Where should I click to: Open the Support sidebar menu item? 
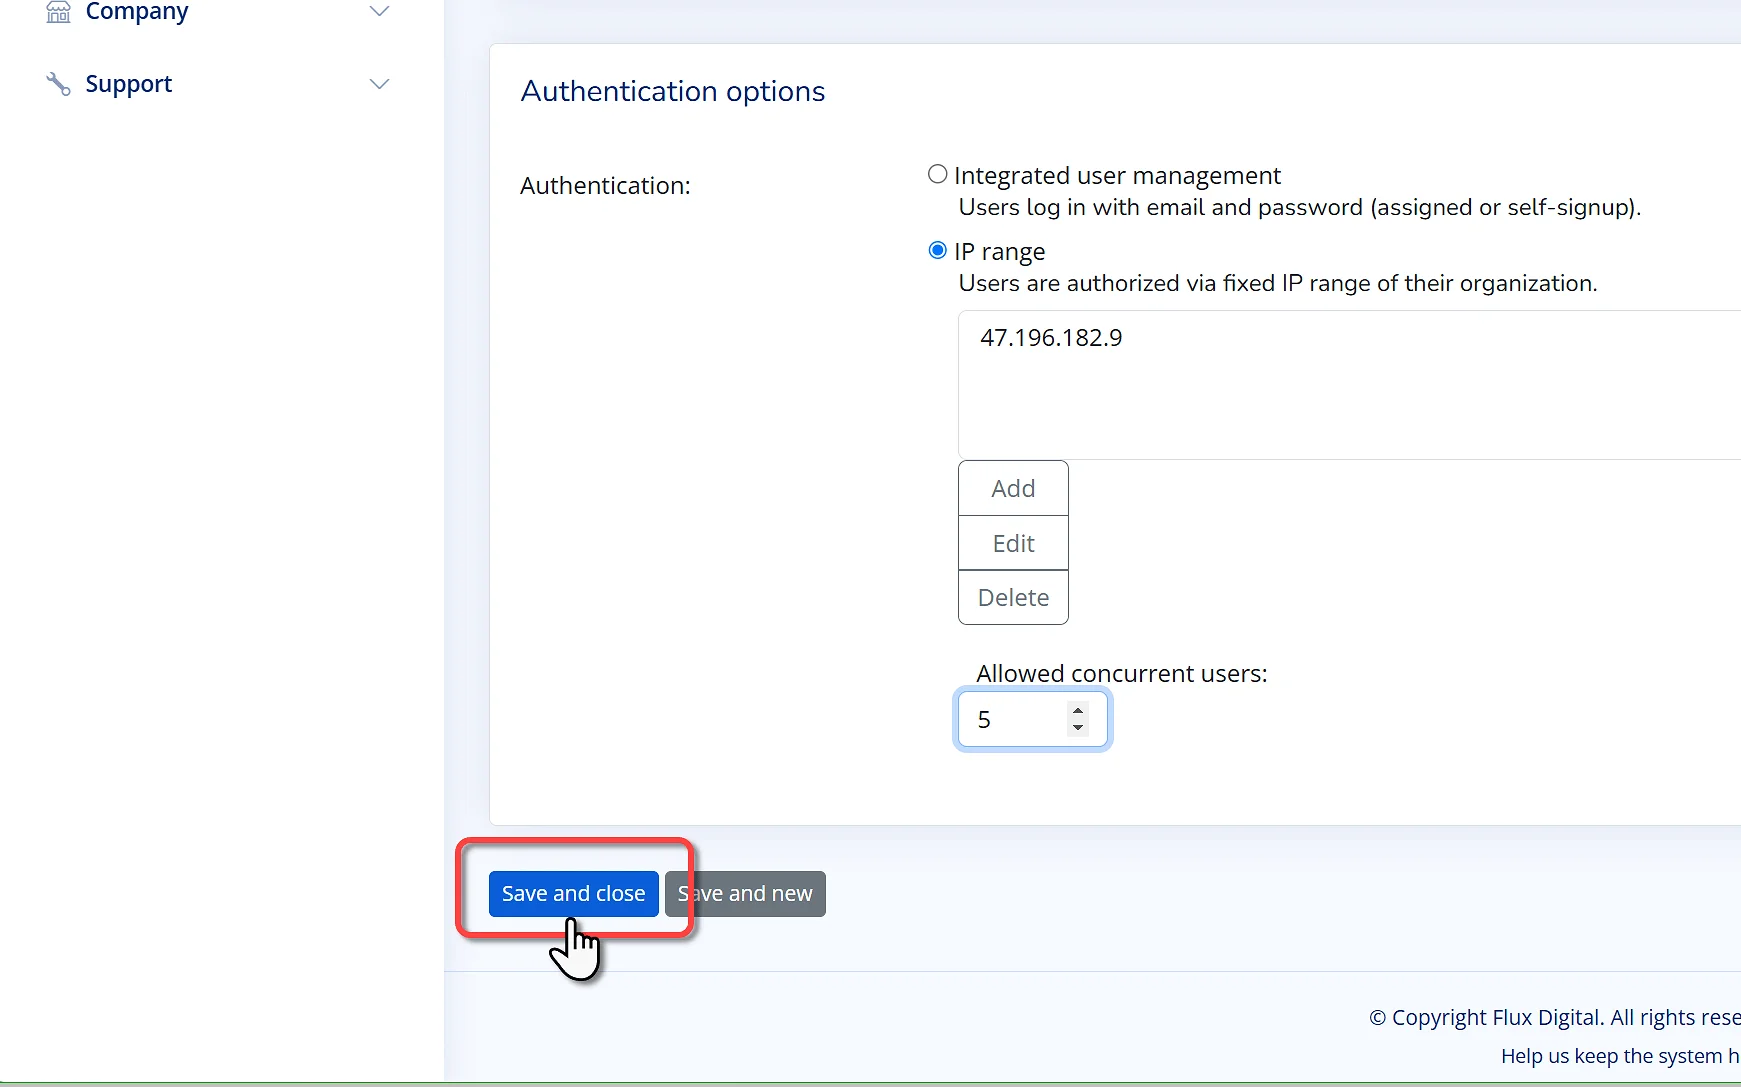pos(129,84)
